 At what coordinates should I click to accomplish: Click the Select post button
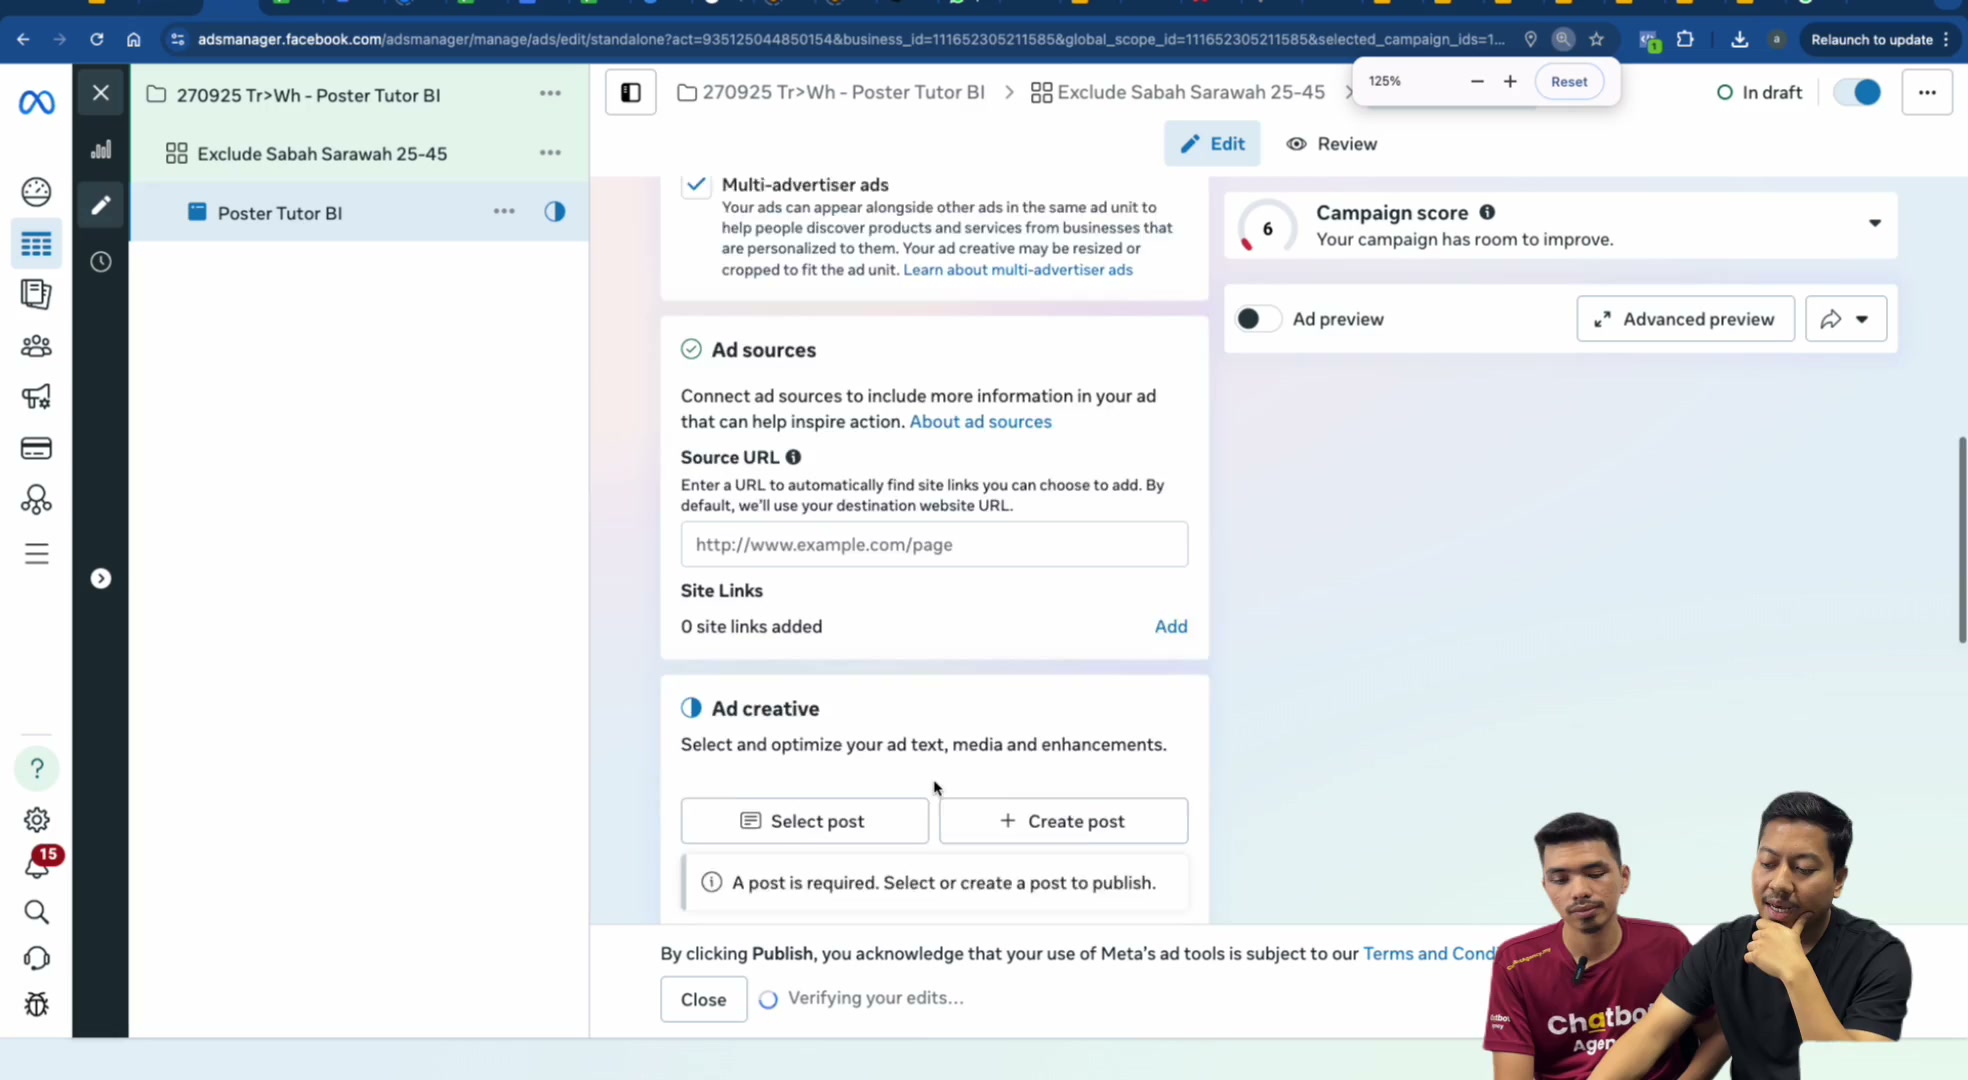point(804,821)
